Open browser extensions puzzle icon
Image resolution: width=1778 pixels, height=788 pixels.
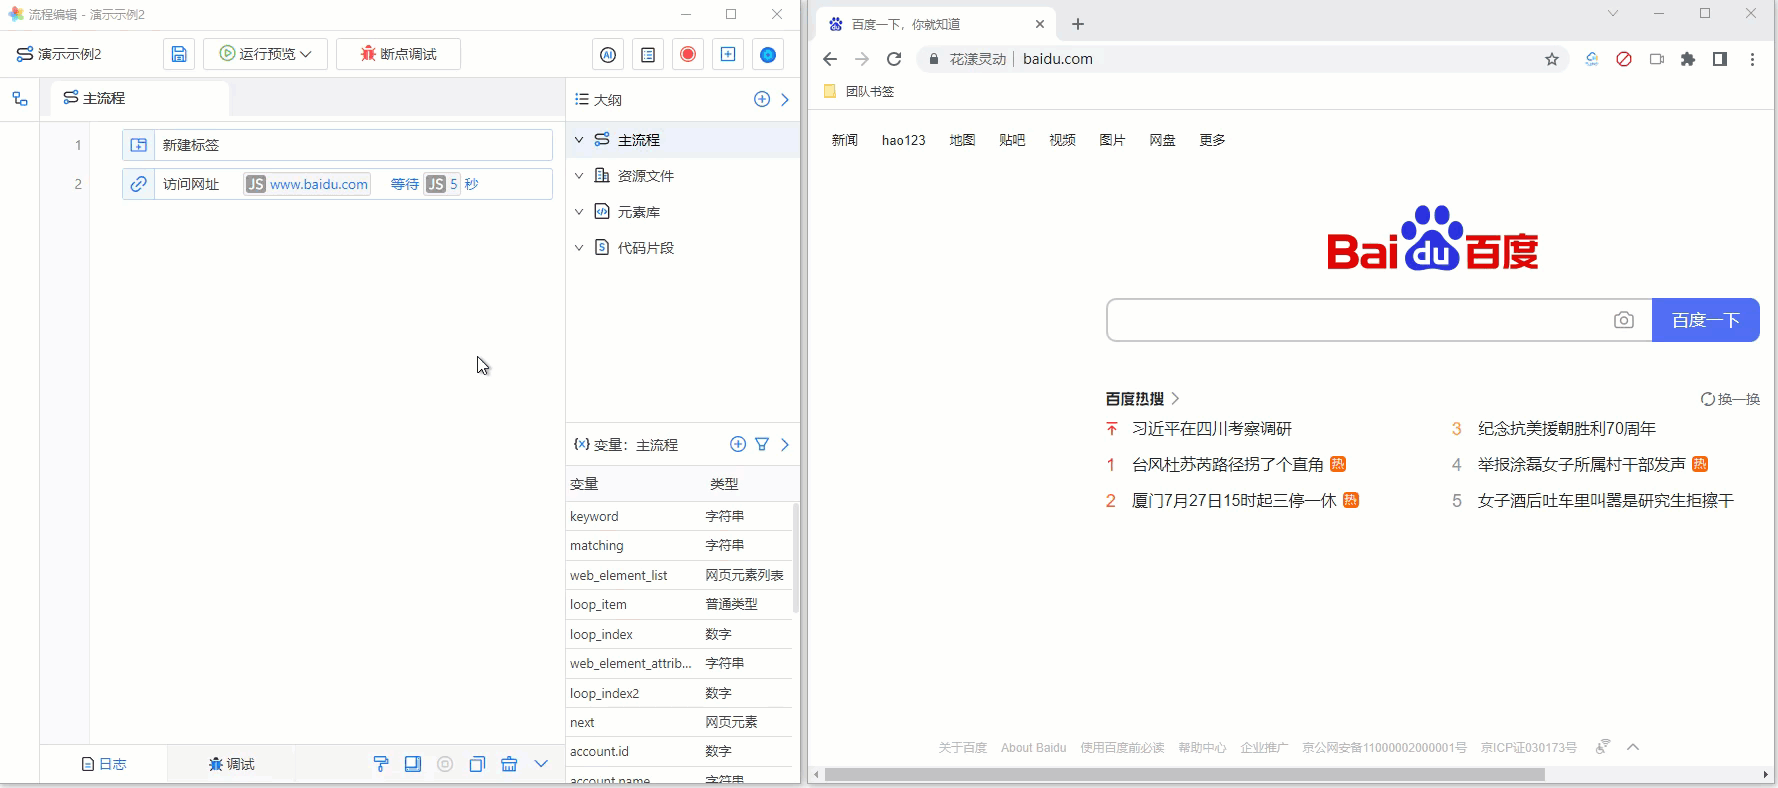coord(1688,59)
